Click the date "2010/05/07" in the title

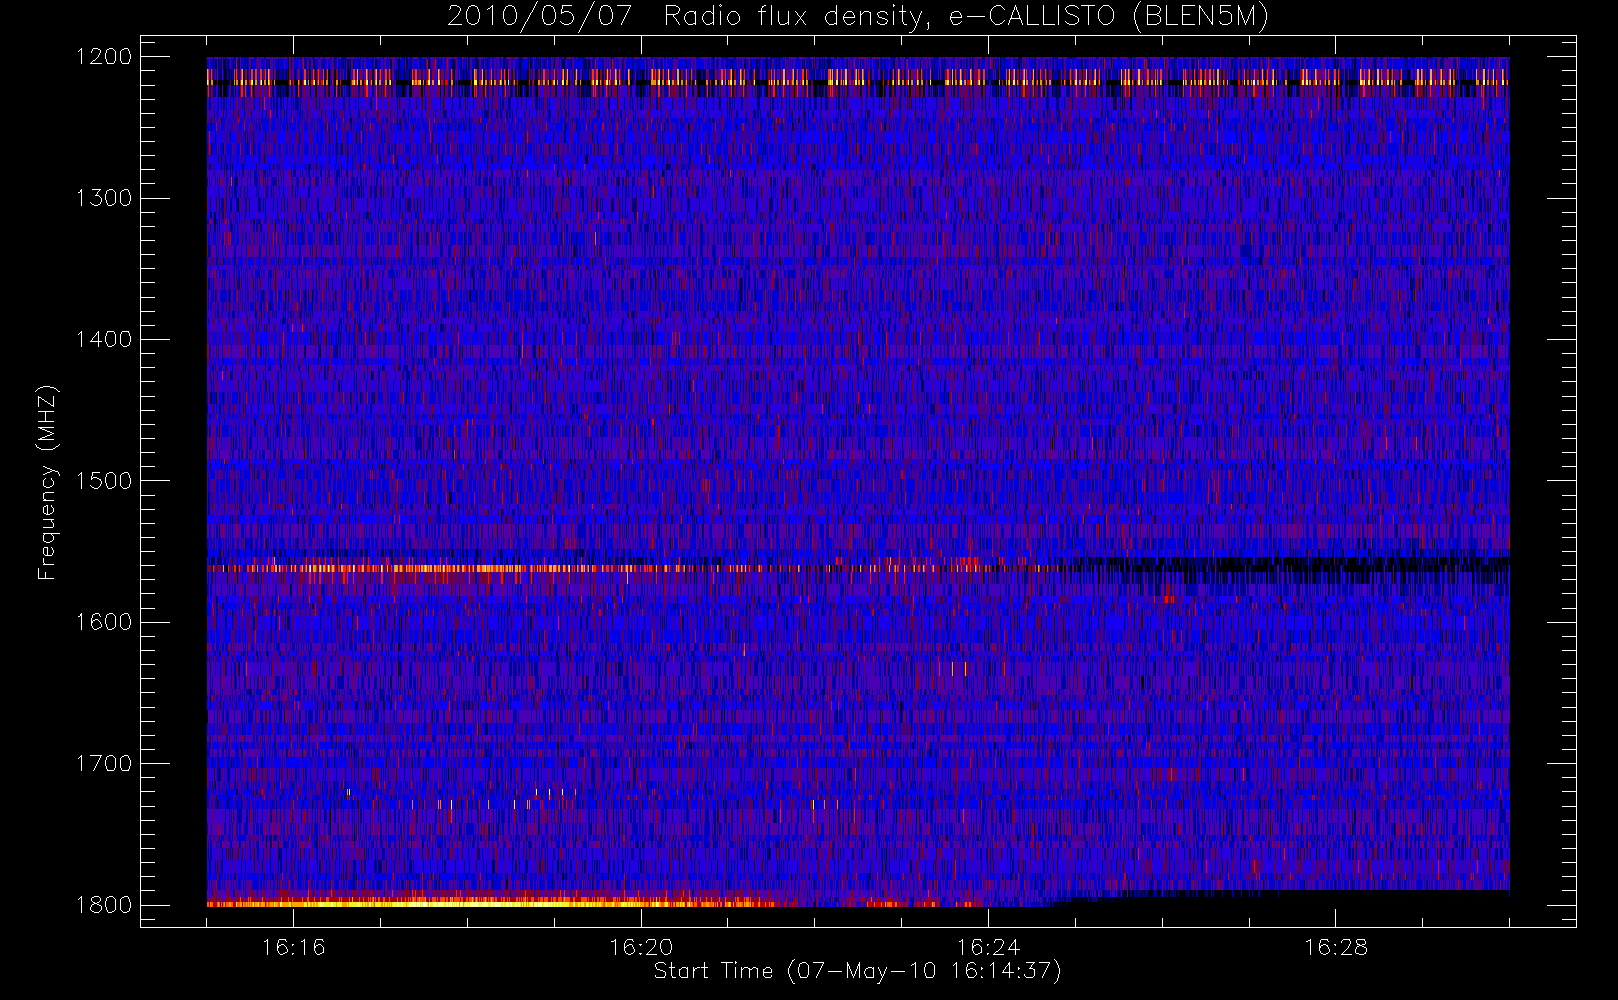click(x=540, y=17)
